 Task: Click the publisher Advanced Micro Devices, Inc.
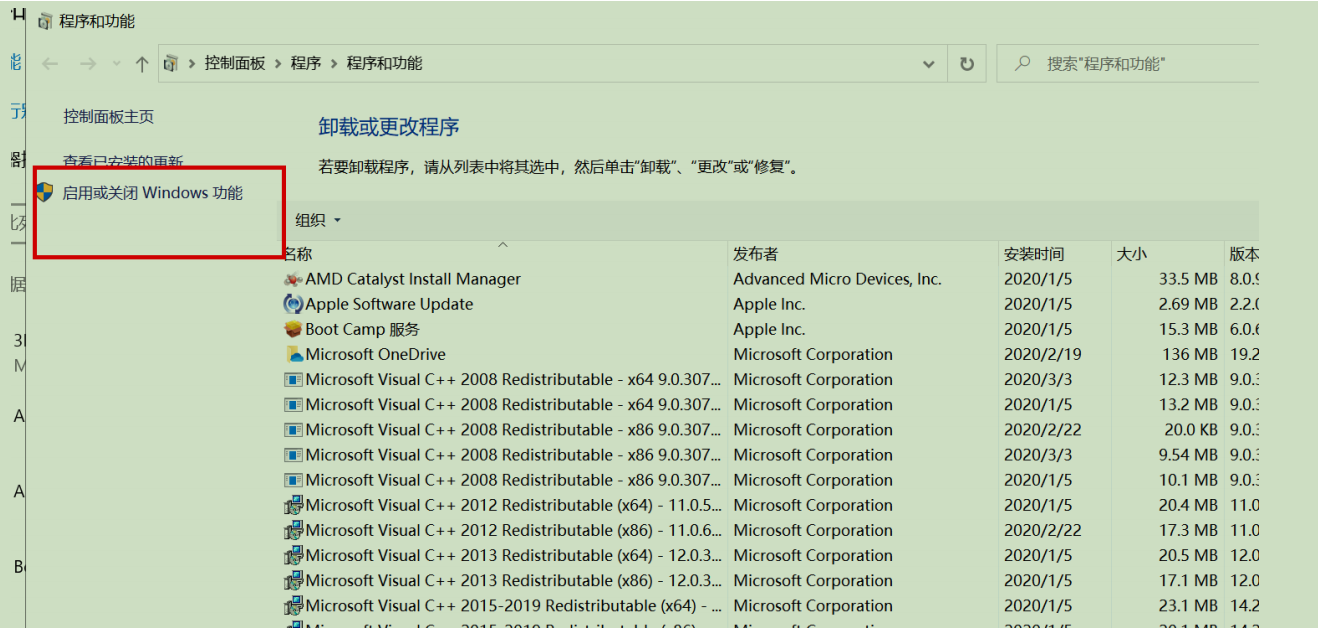tap(837, 280)
